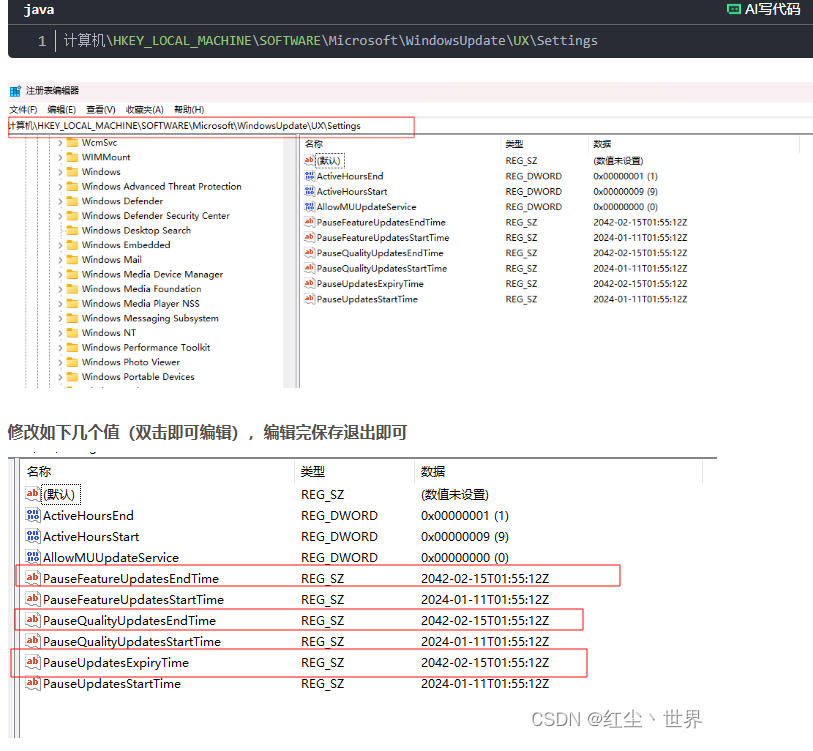
Task: Open the 文件(F) menu
Action: [x=23, y=109]
